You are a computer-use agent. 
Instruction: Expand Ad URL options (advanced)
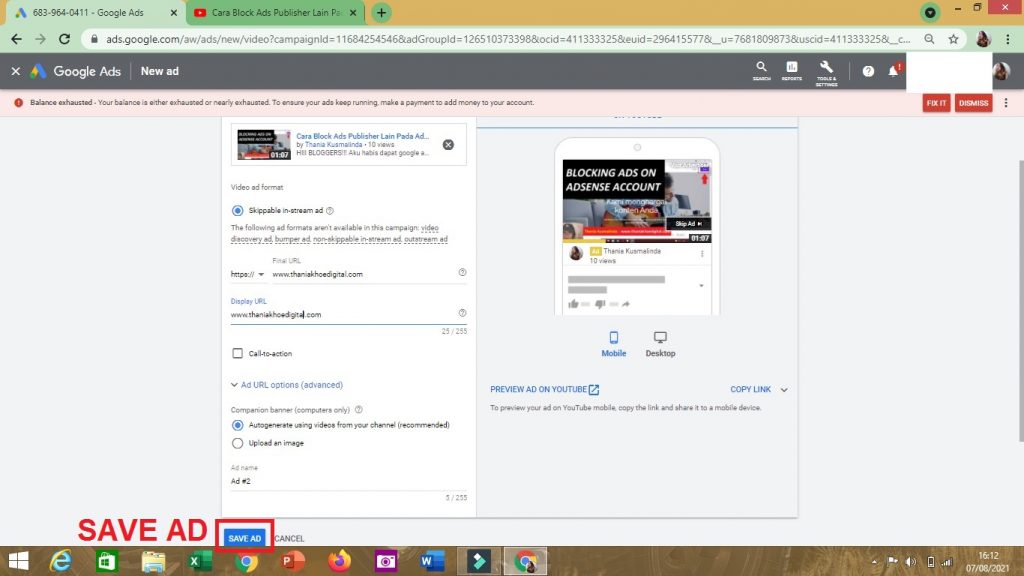[x=286, y=385]
